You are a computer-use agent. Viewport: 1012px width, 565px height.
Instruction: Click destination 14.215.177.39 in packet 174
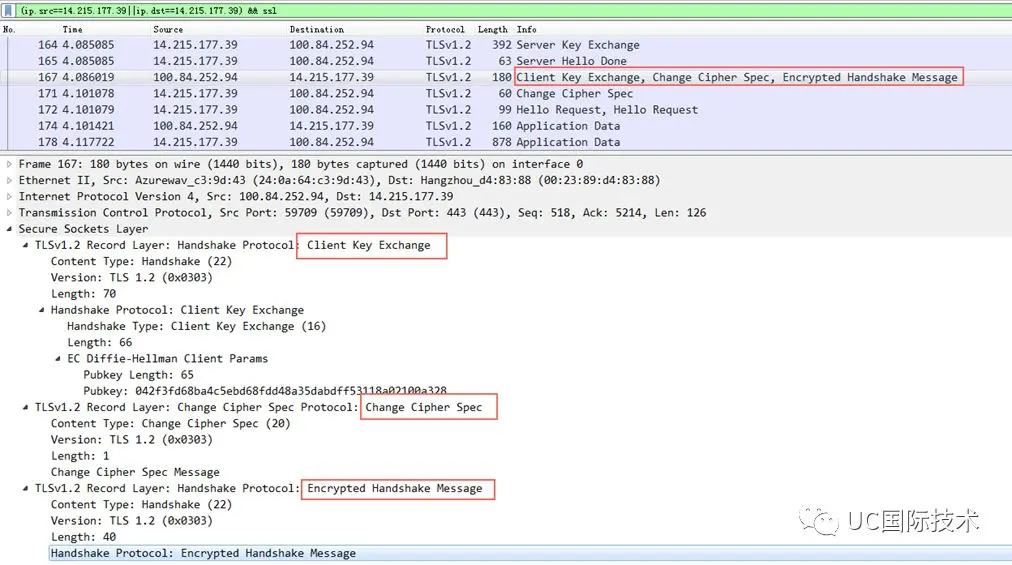click(331, 125)
